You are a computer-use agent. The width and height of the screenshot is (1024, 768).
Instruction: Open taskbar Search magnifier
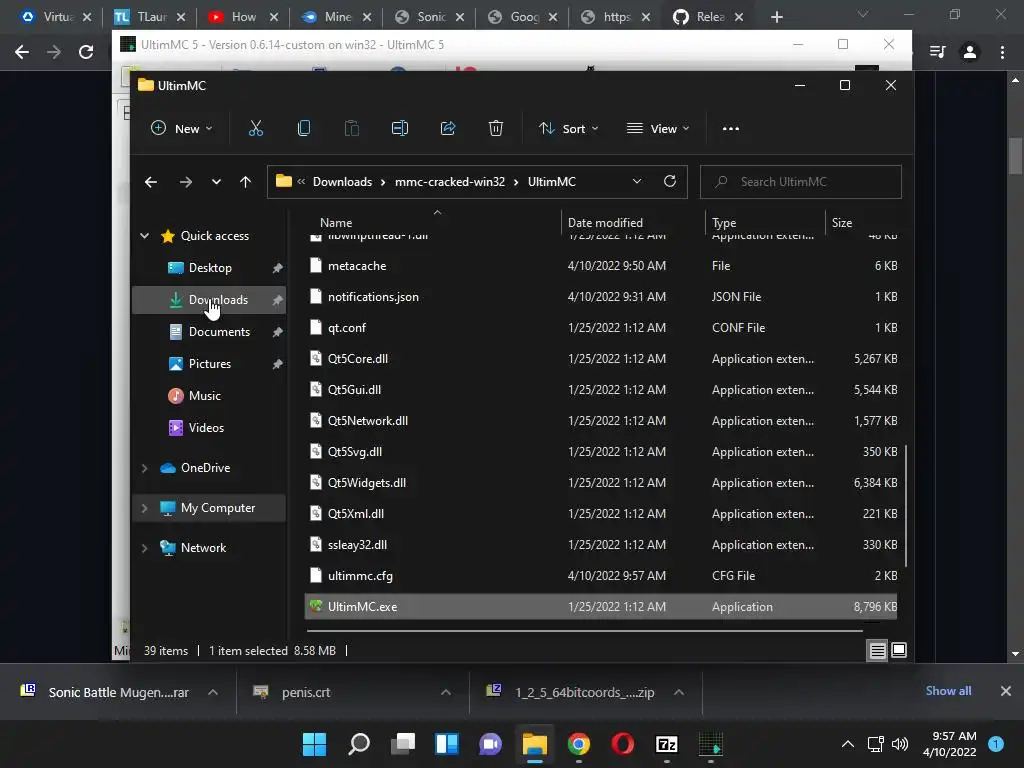359,744
